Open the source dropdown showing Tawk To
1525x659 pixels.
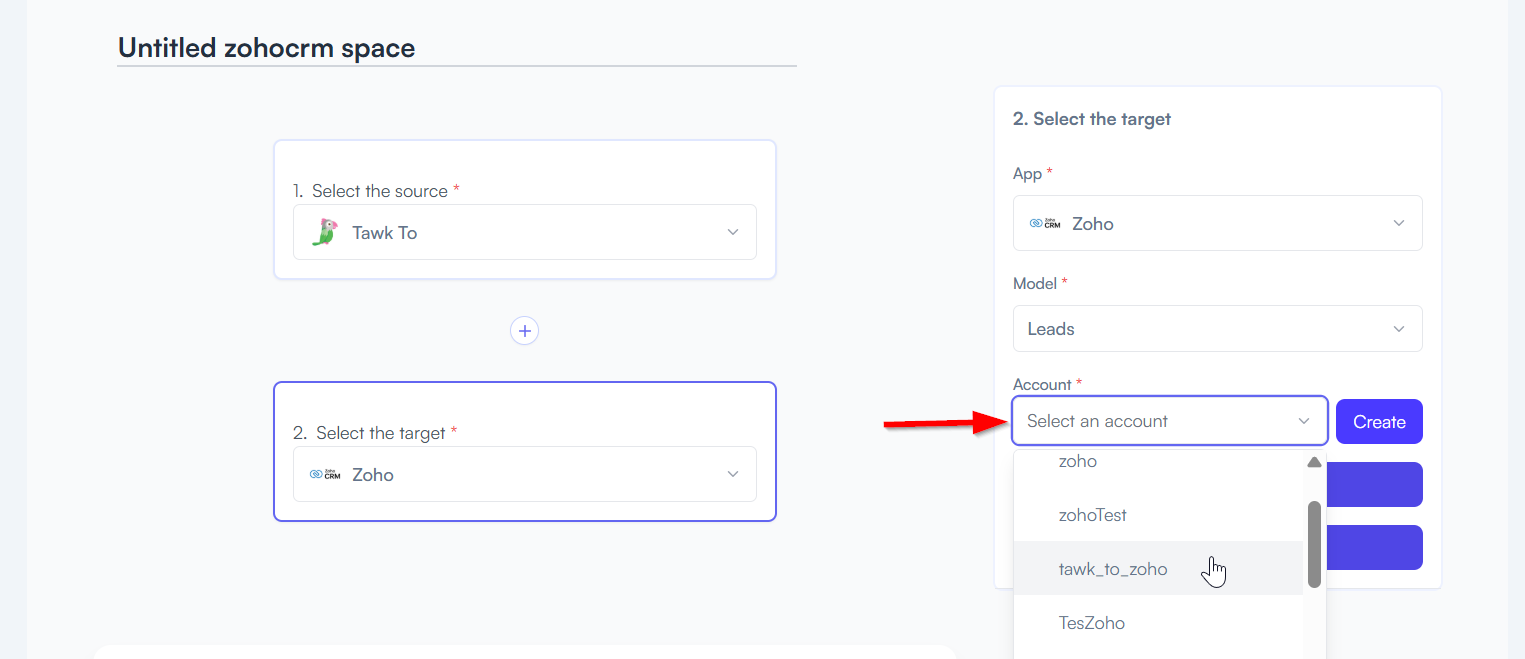[525, 232]
